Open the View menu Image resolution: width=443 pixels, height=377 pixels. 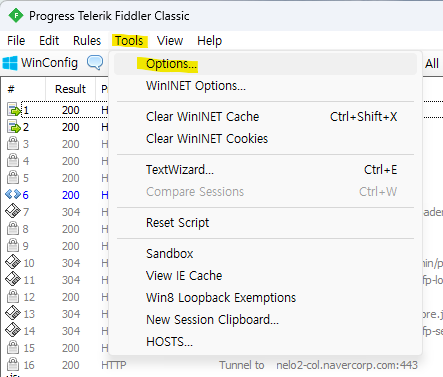click(x=170, y=41)
